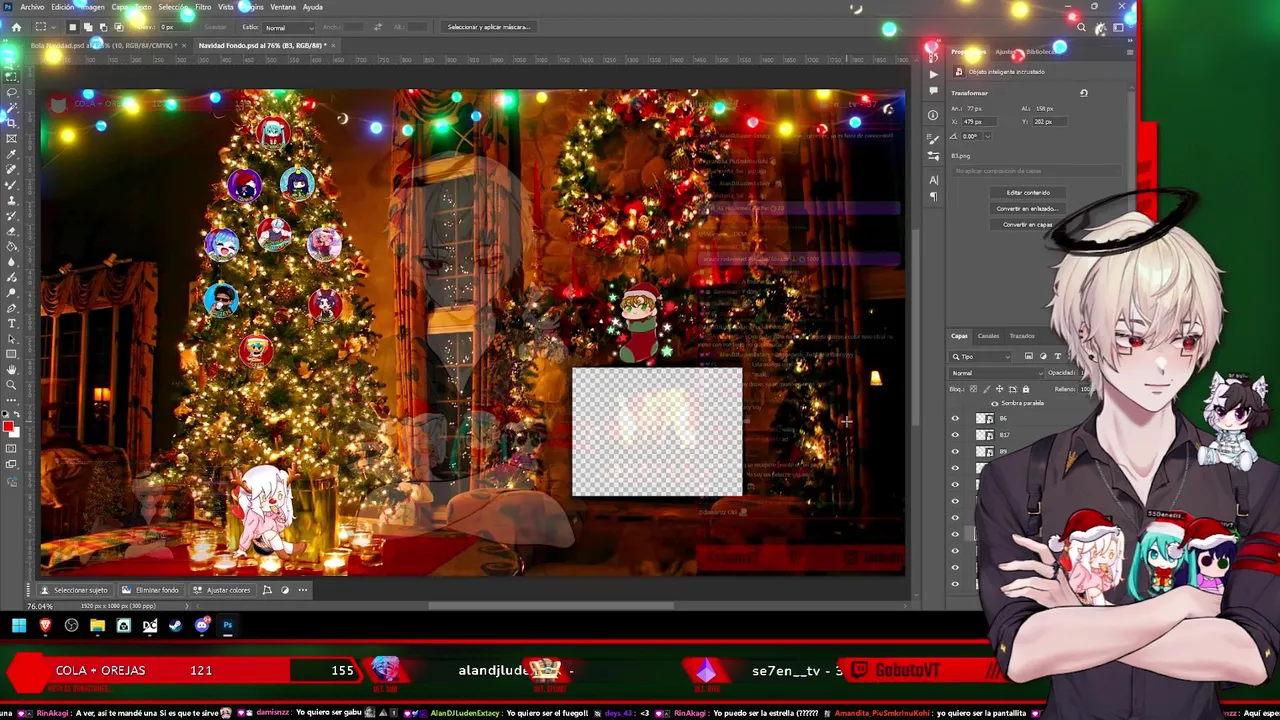Open Photoshop from the Windows taskbar

coord(228,626)
